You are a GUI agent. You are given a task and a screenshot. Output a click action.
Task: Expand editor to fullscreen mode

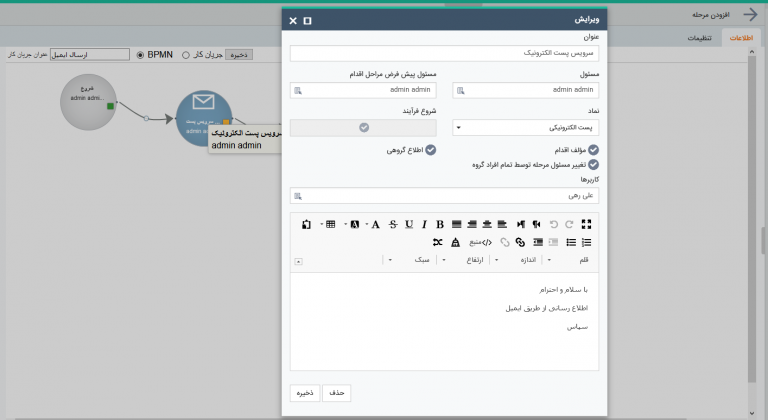tap(586, 224)
